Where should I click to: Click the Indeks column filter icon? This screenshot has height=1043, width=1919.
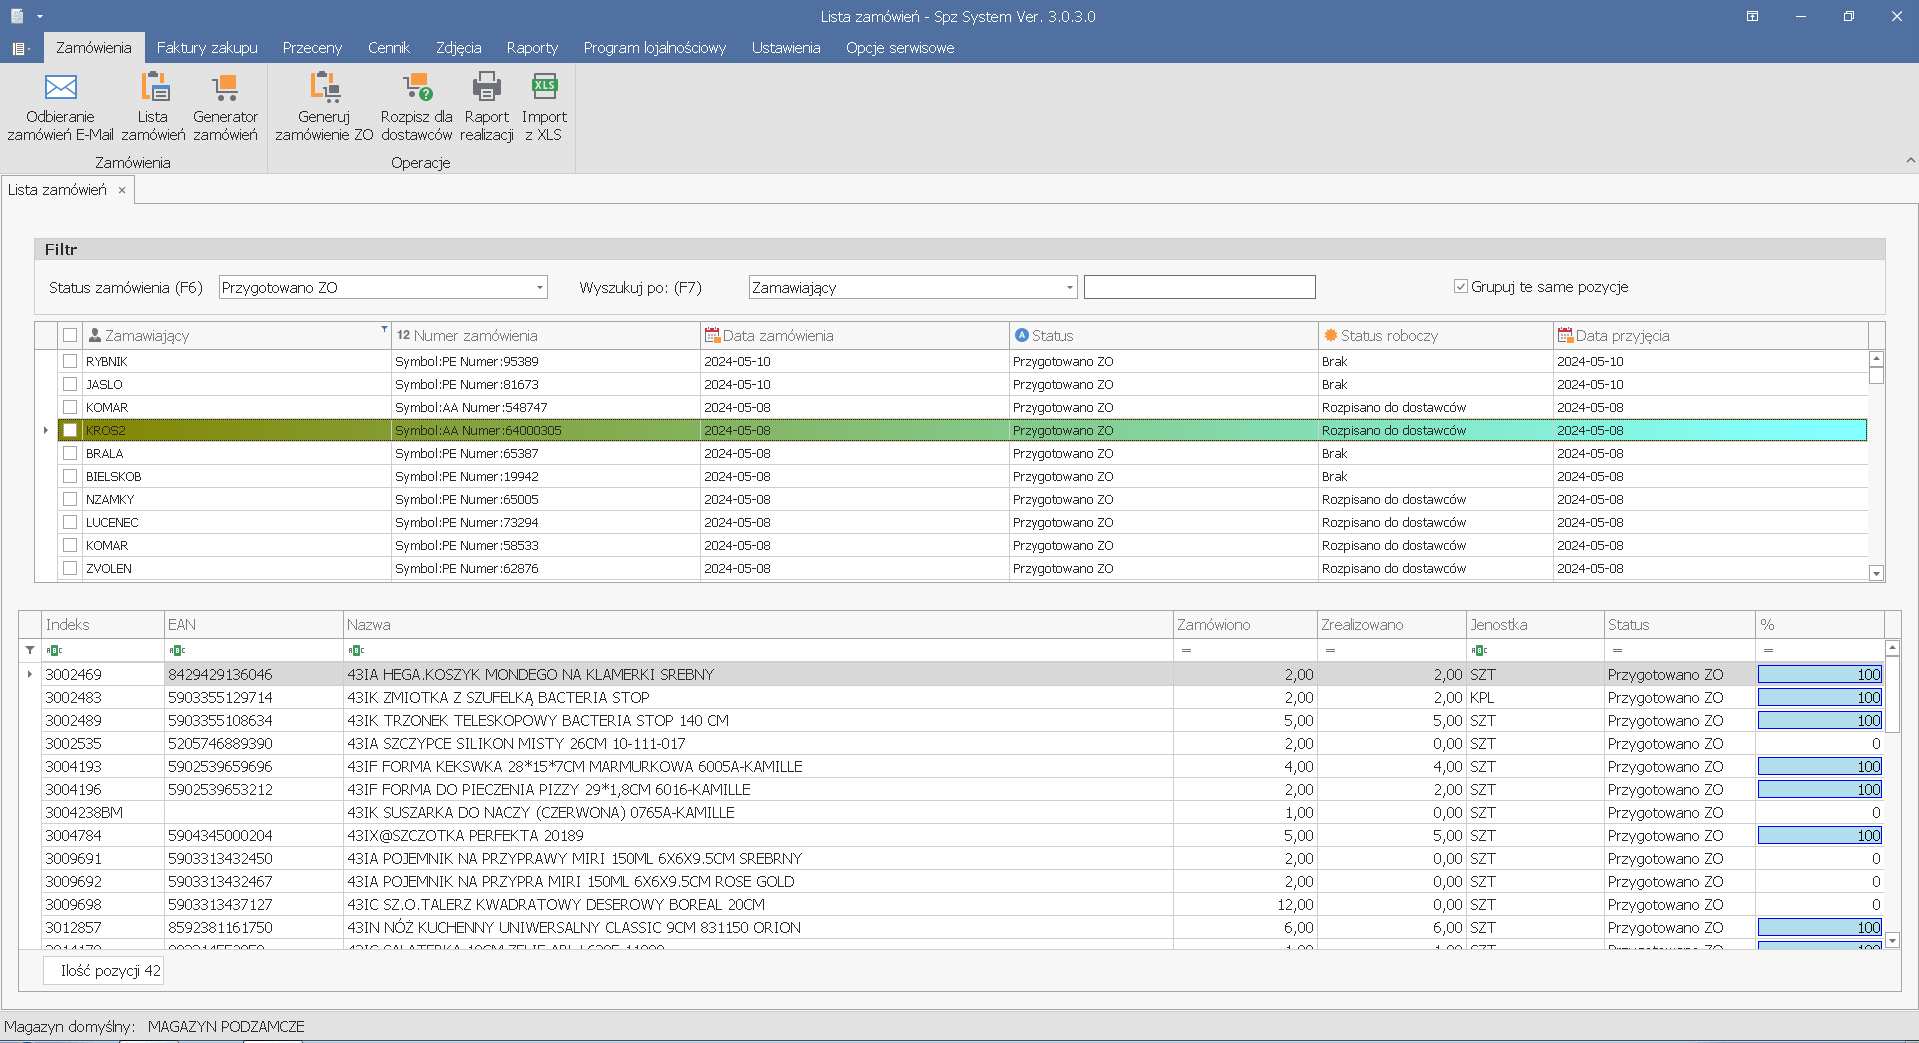tap(55, 650)
